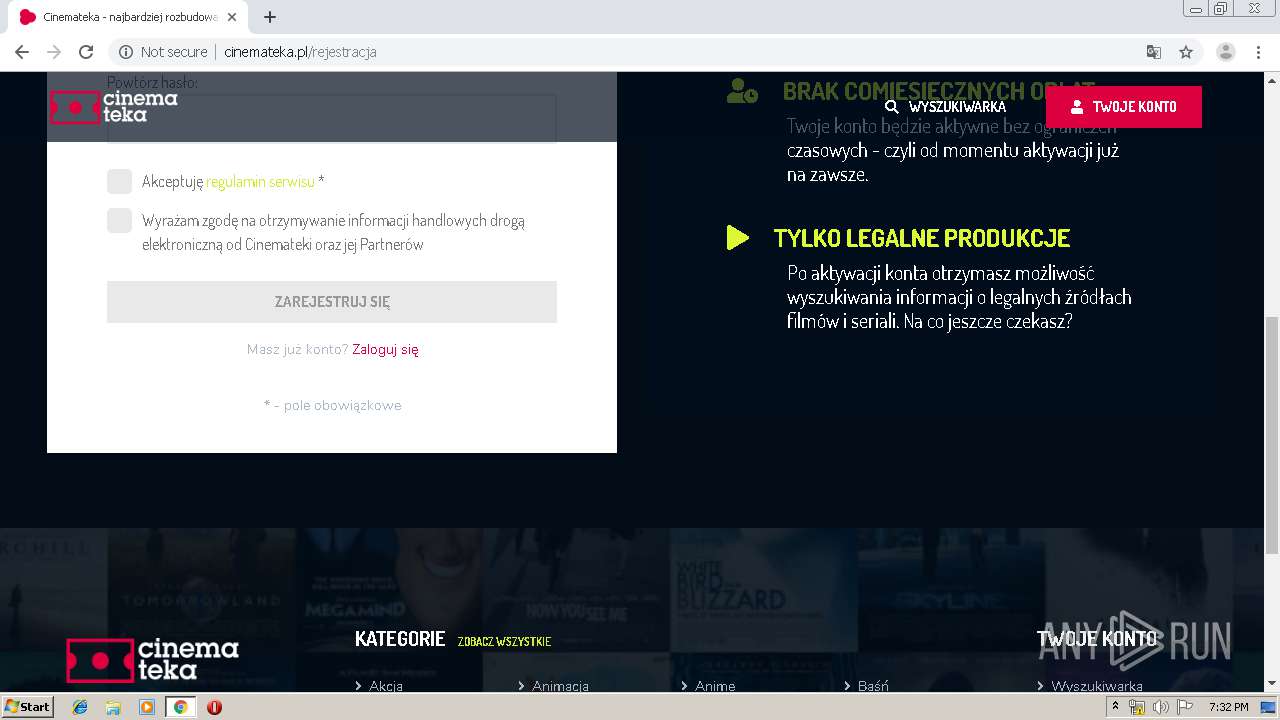Click the Tylko legalne produkcje heading
This screenshot has height=720, width=1280.
click(x=922, y=238)
